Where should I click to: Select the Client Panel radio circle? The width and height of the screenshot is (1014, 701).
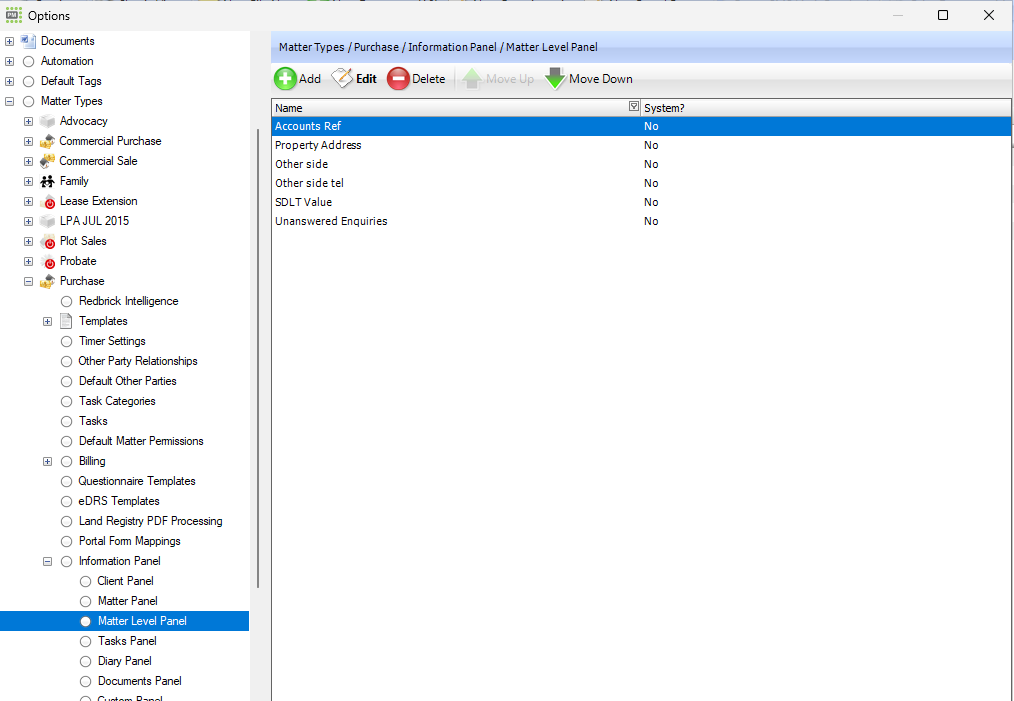click(85, 581)
